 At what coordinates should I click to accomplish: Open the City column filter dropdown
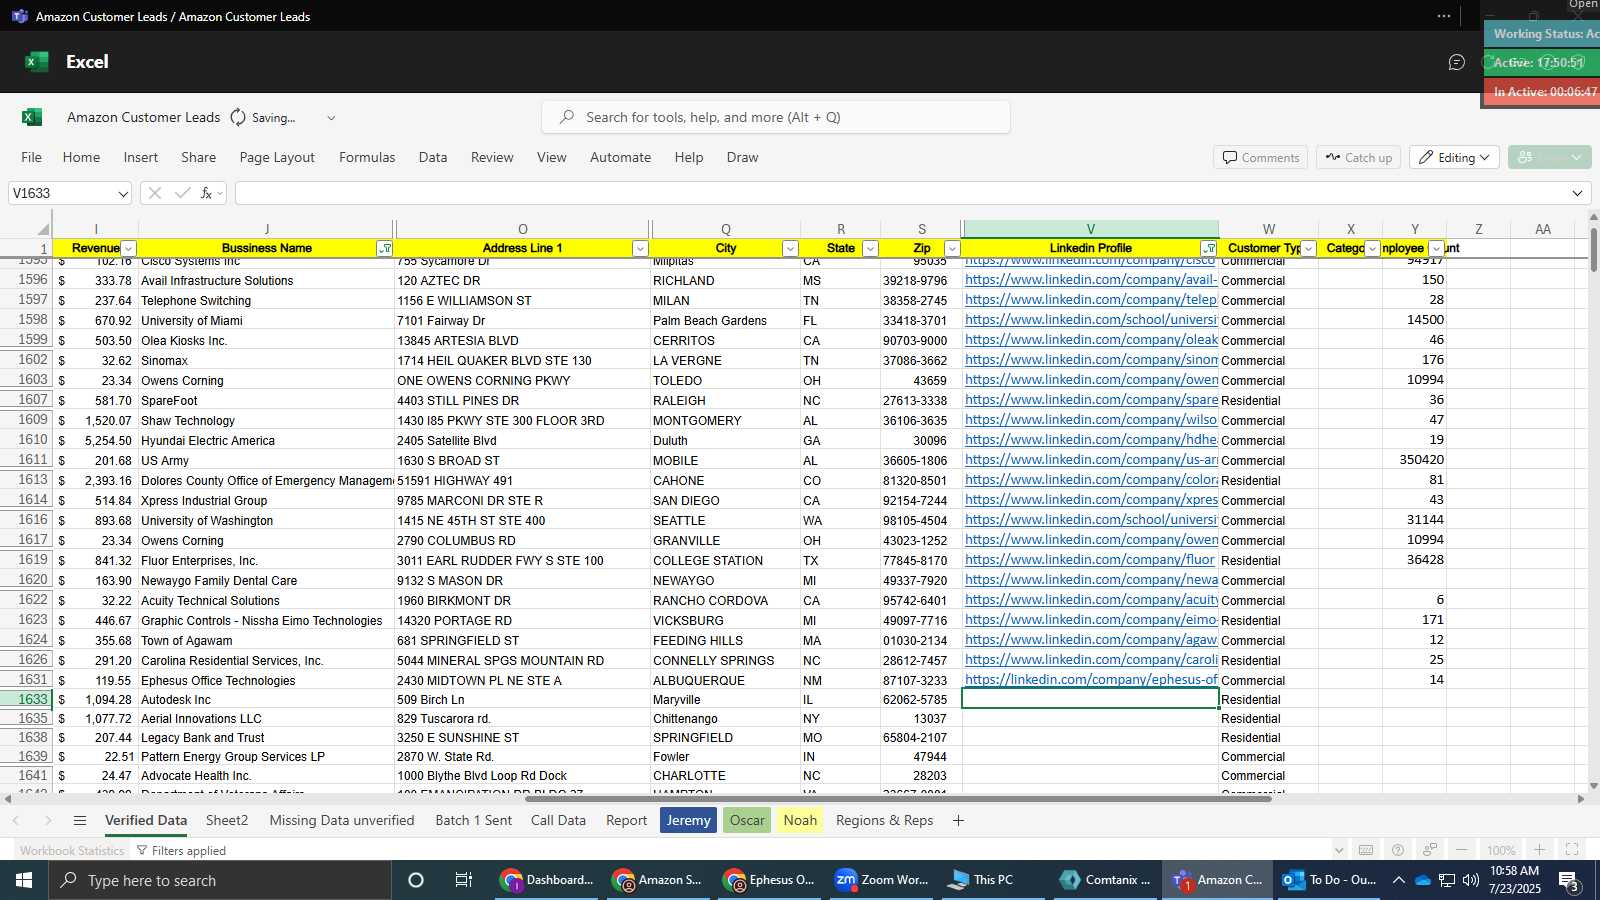tap(790, 248)
